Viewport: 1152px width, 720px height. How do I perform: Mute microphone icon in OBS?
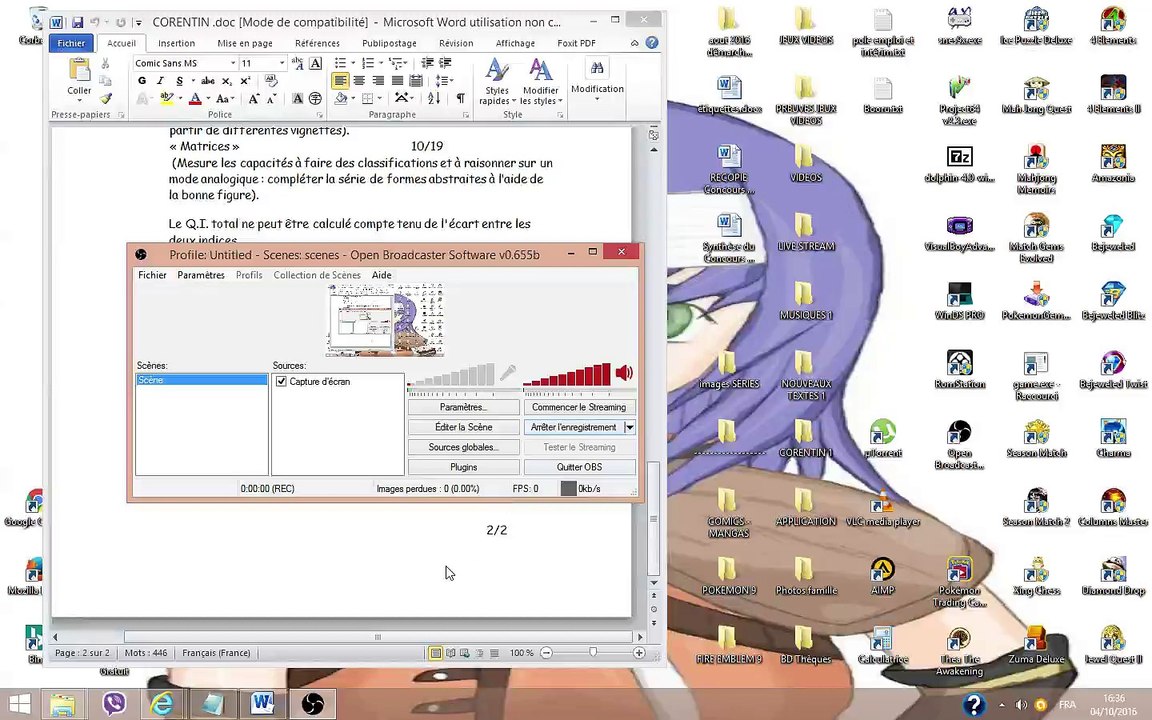tap(508, 372)
